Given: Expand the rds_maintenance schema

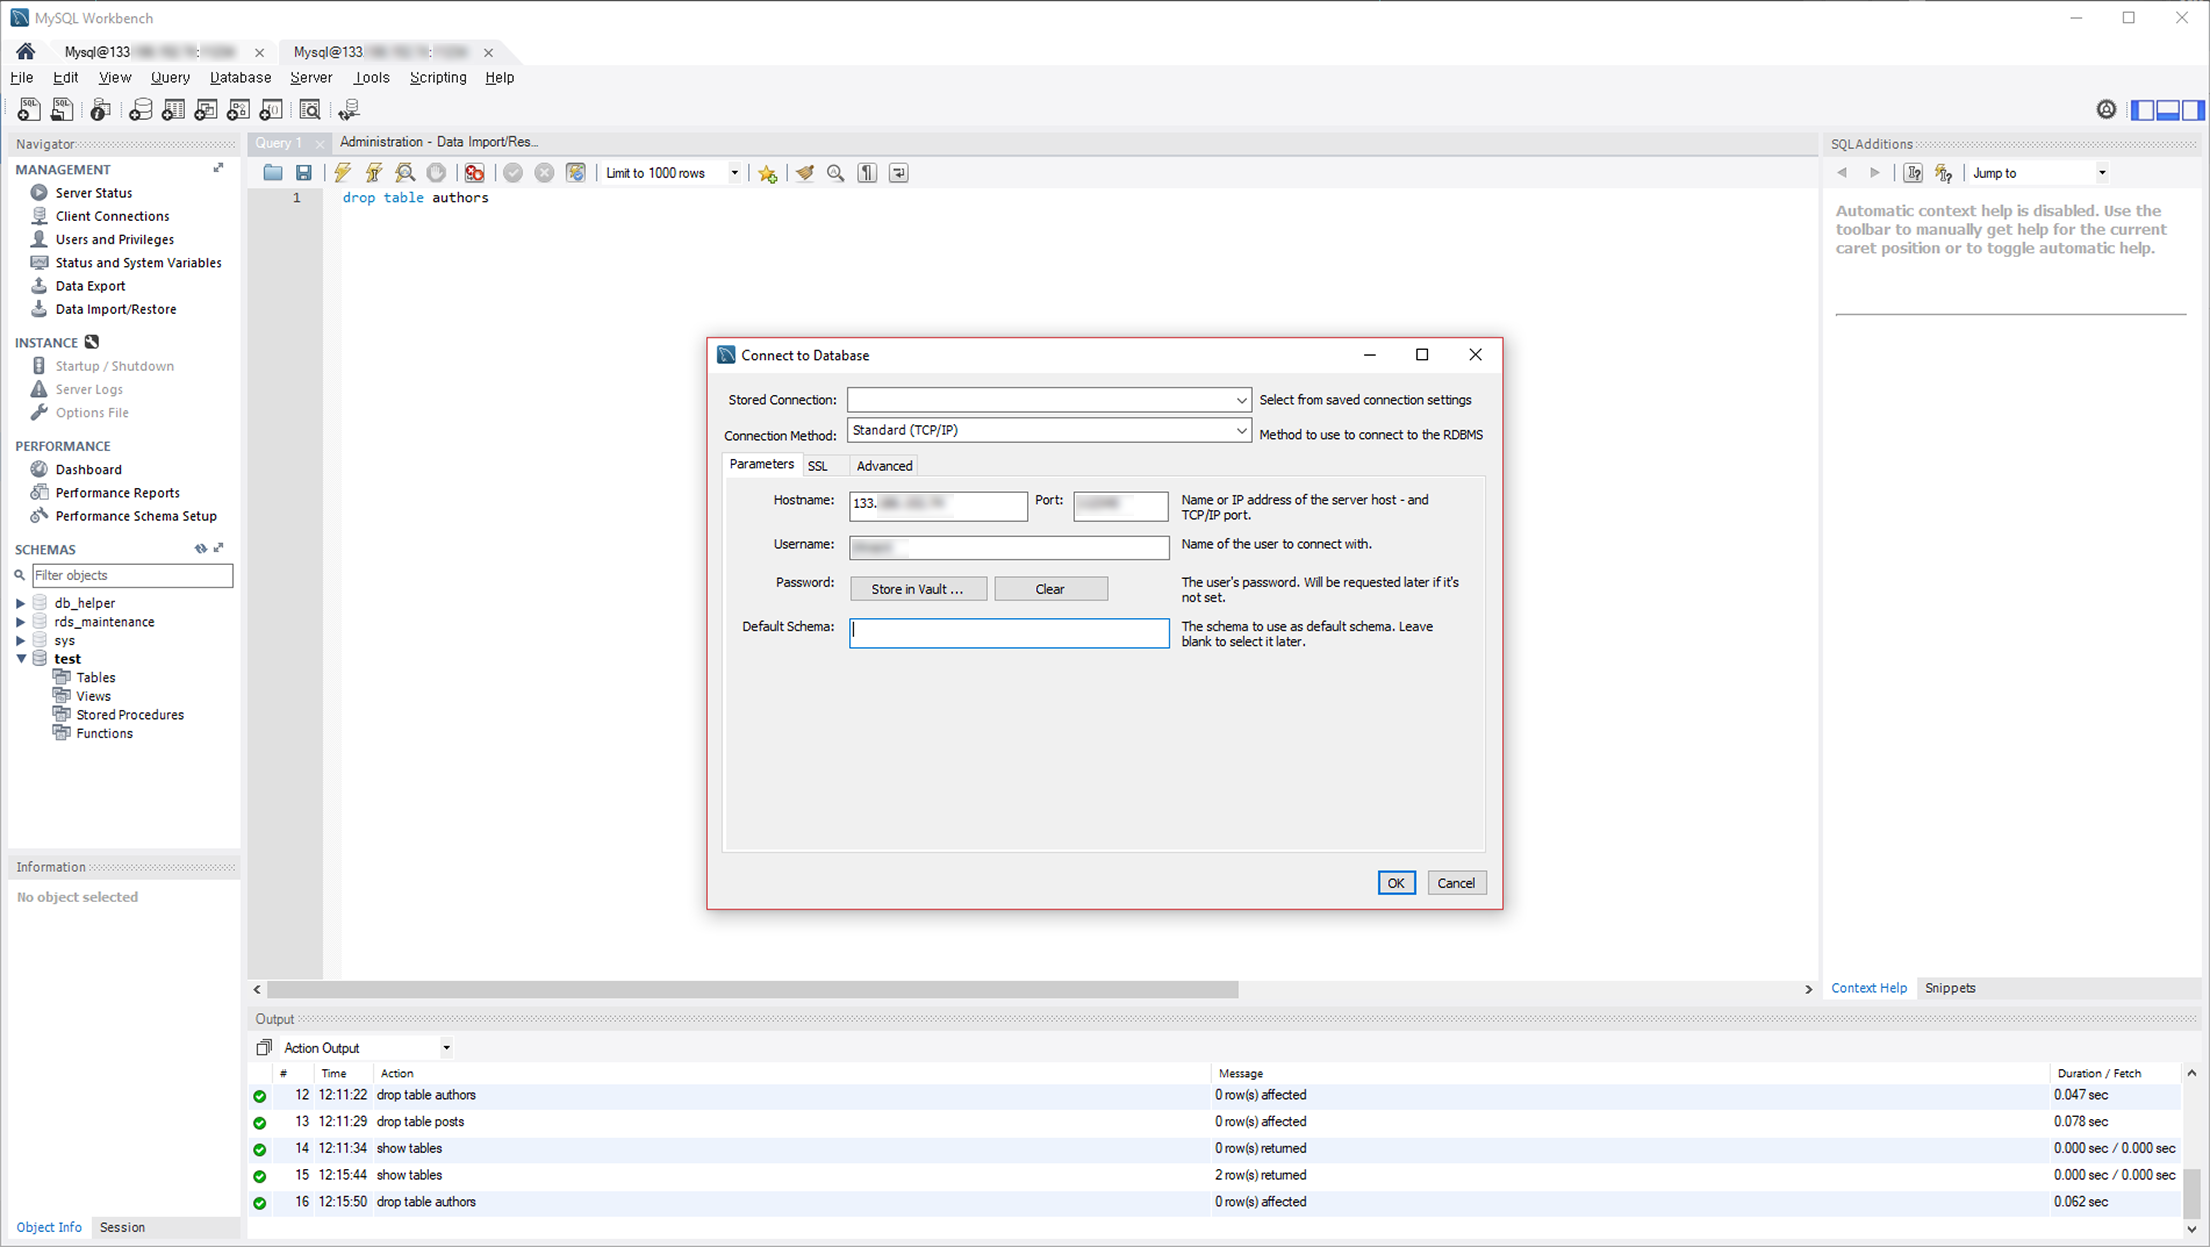Looking at the screenshot, I should click(x=20, y=622).
